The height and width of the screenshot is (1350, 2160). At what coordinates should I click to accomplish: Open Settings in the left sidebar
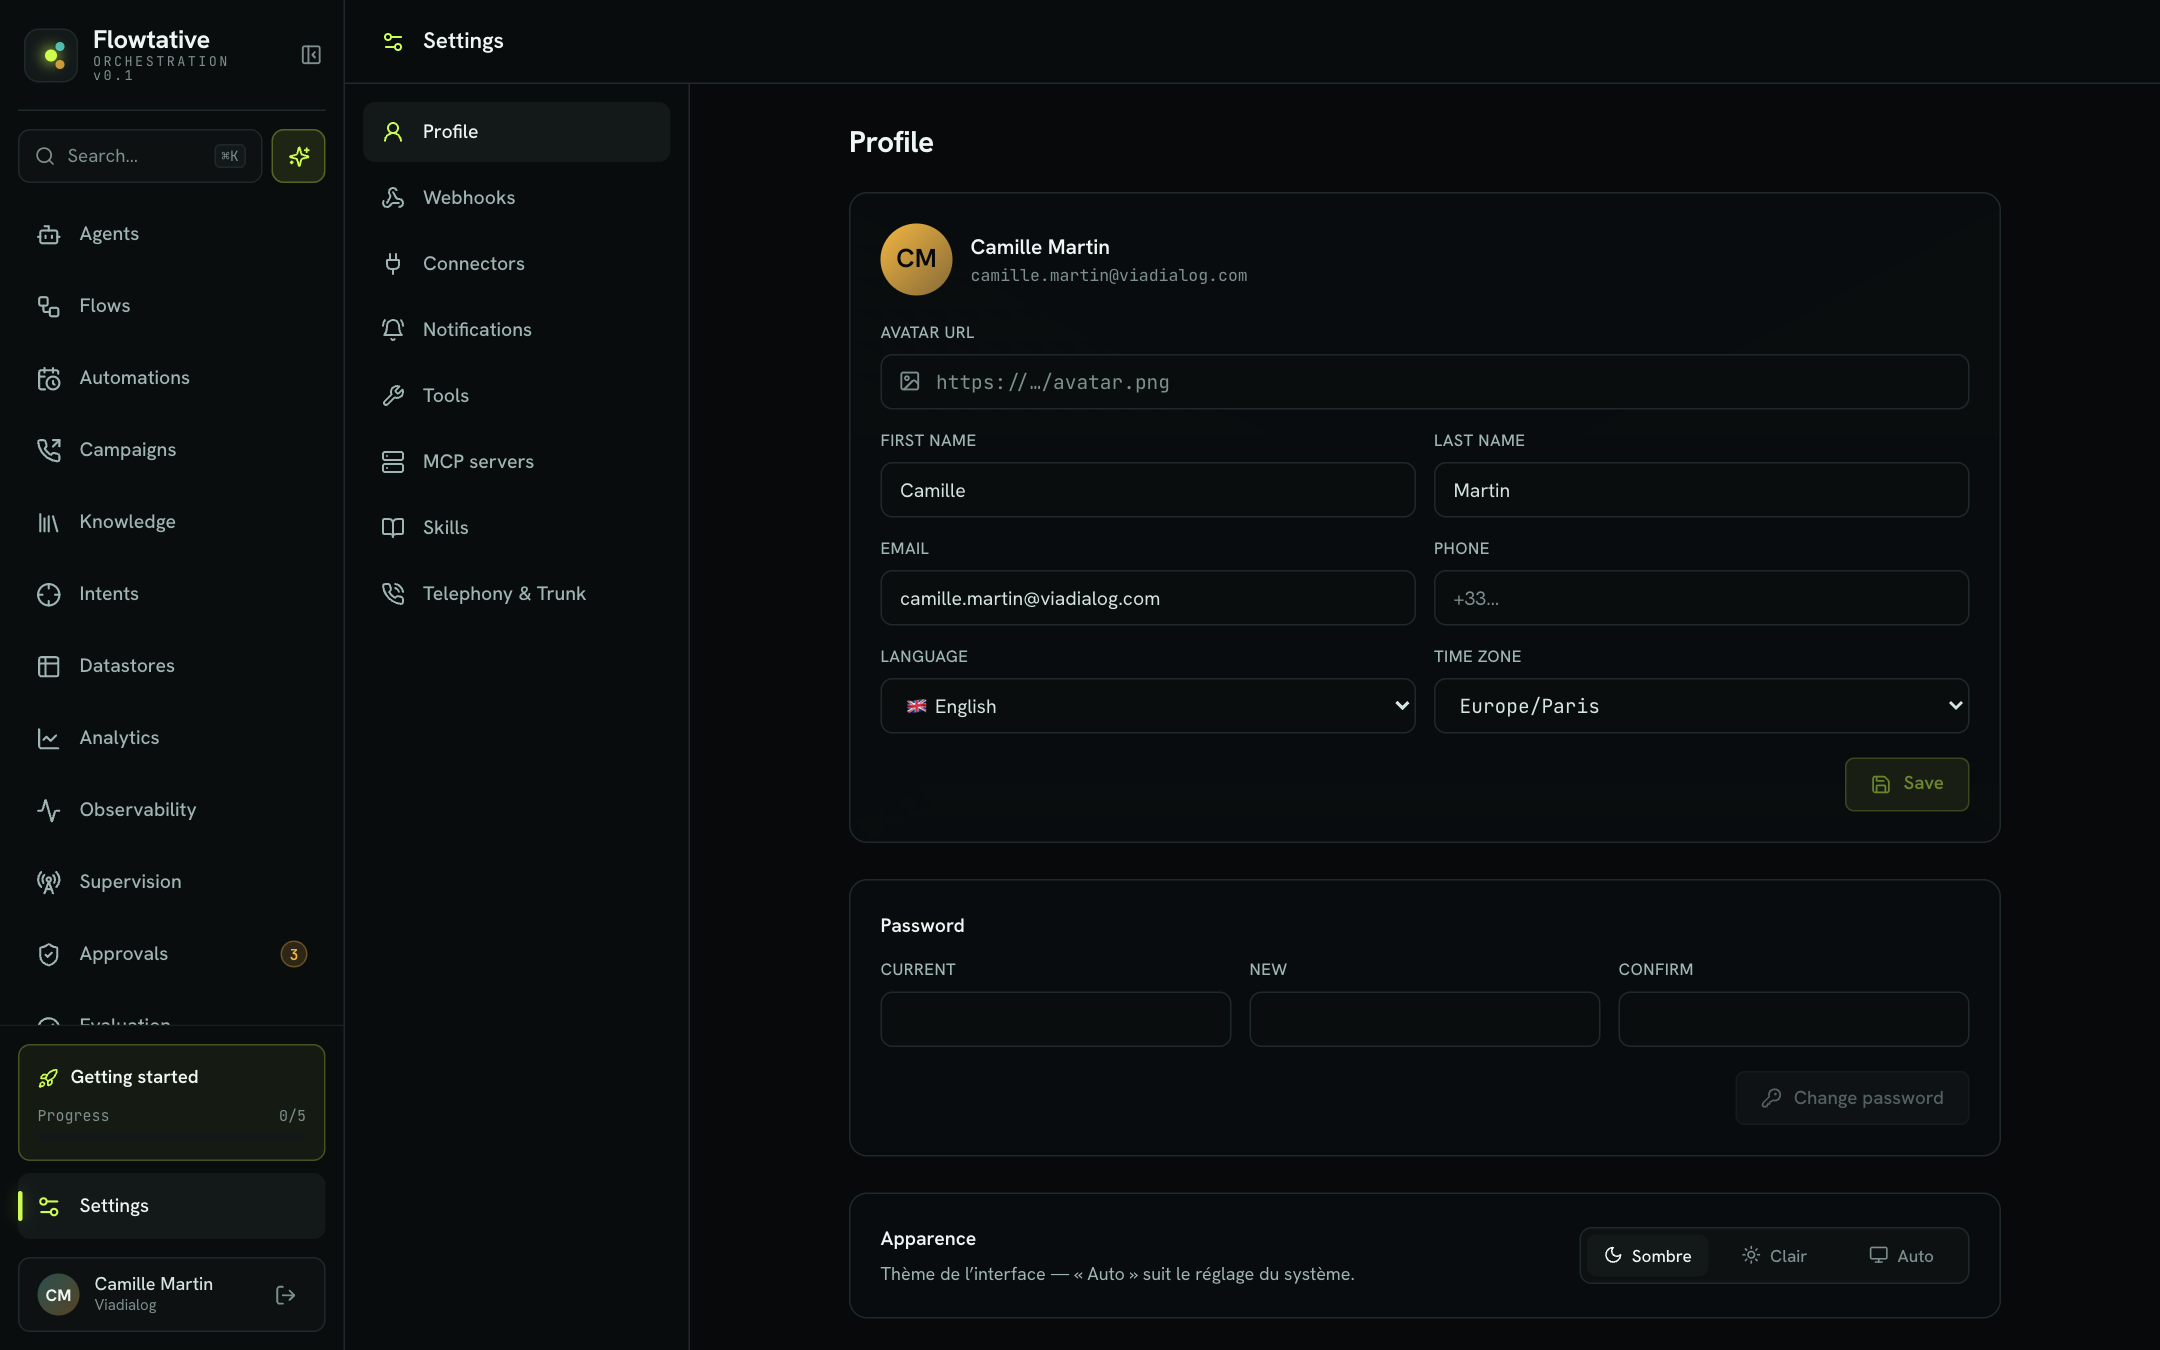tap(171, 1206)
